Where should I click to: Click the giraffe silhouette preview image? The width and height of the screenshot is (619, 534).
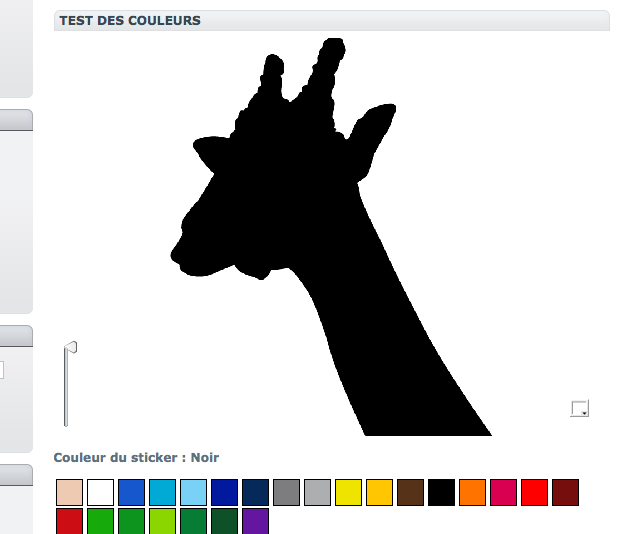[331, 237]
